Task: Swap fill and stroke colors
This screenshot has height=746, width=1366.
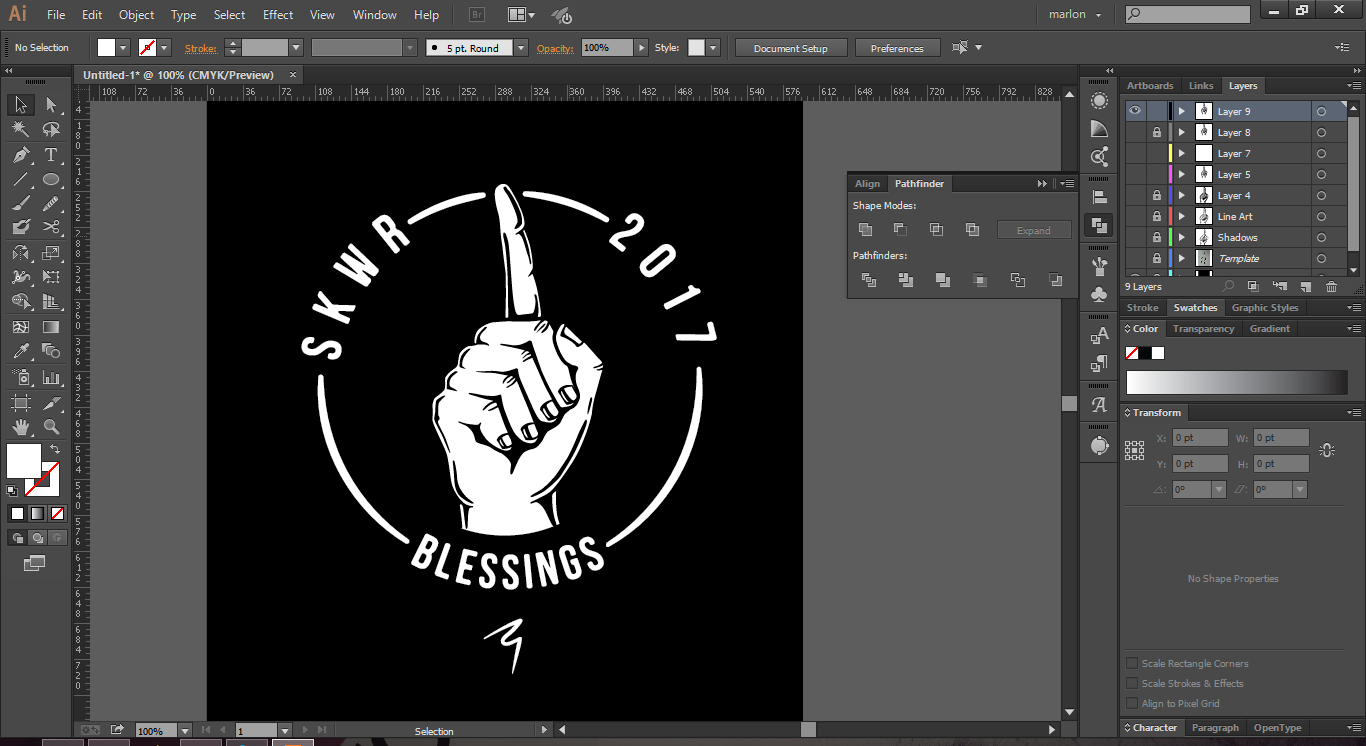Action: (56, 449)
